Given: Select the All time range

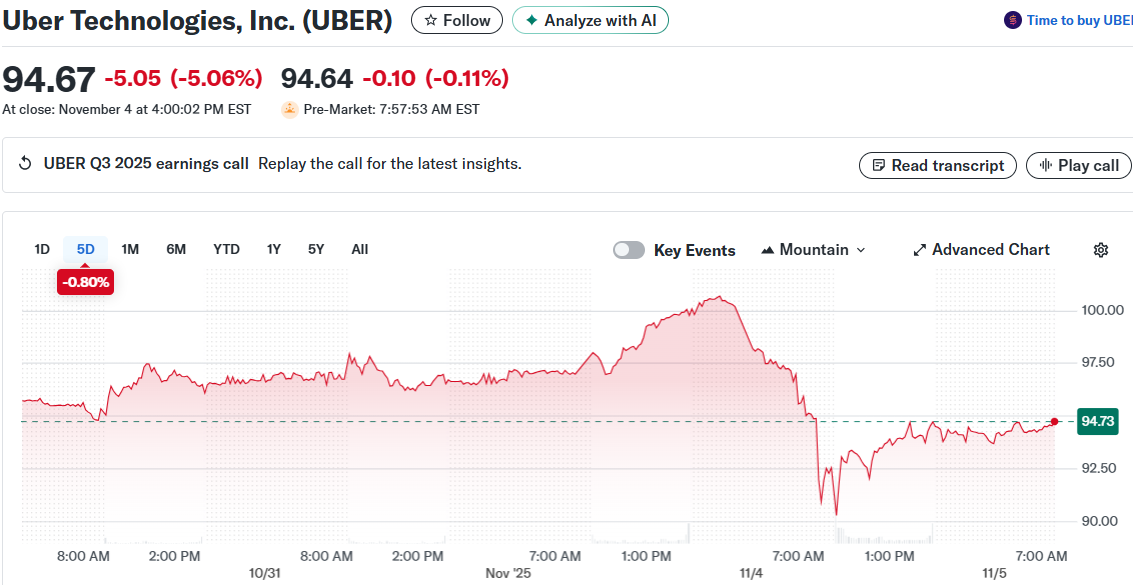Looking at the screenshot, I should (x=360, y=249).
